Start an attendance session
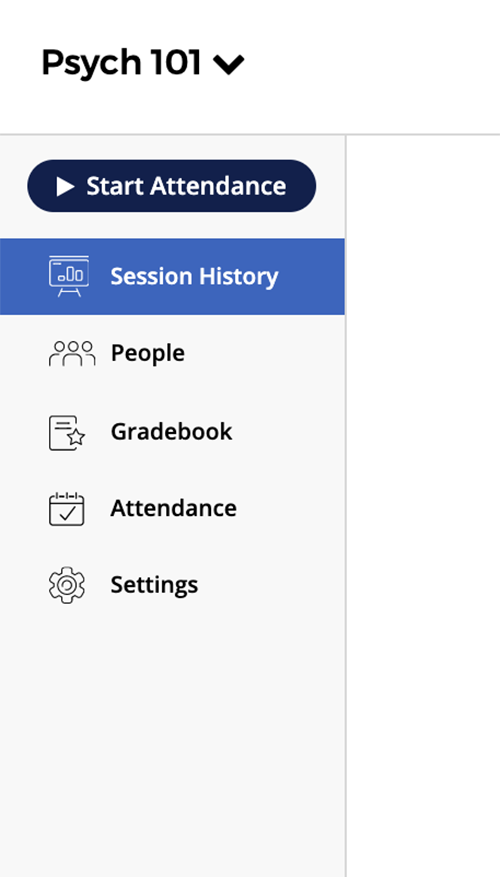 point(172,186)
